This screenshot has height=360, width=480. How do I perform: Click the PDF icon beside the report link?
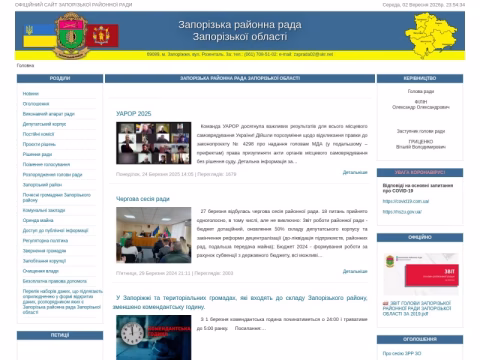tap(386, 303)
